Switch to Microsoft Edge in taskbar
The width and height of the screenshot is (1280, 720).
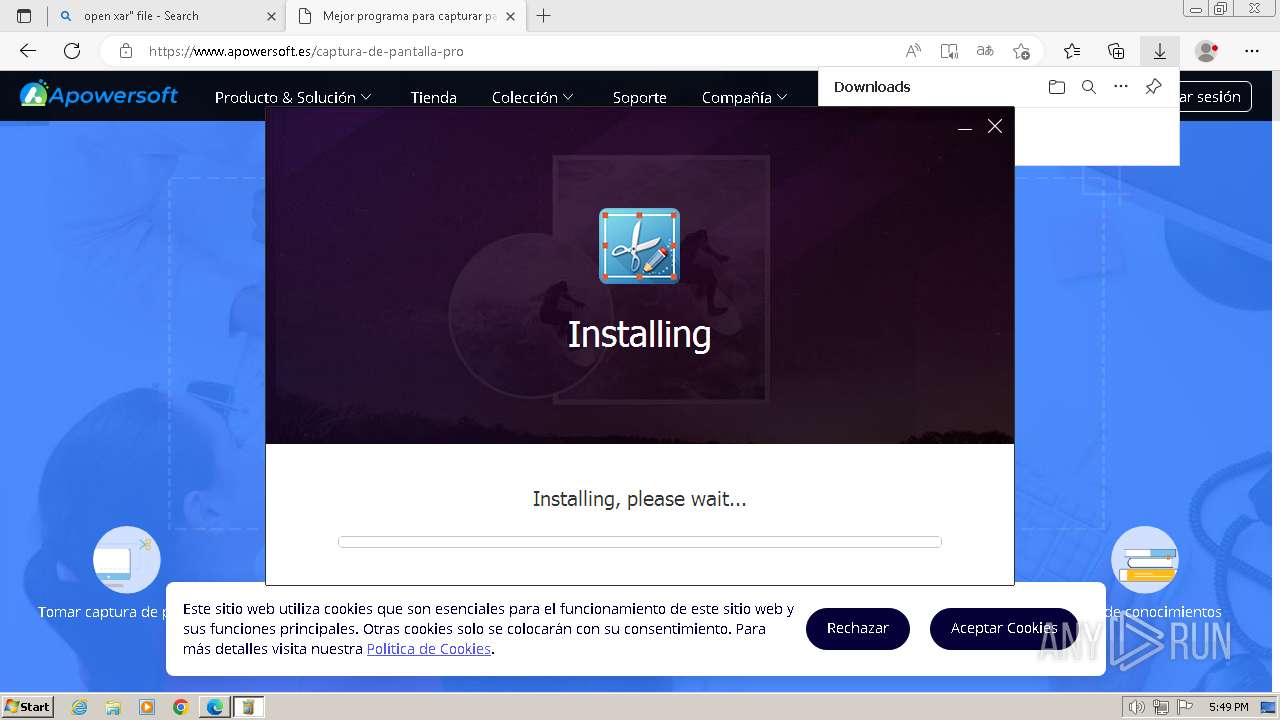pos(215,707)
